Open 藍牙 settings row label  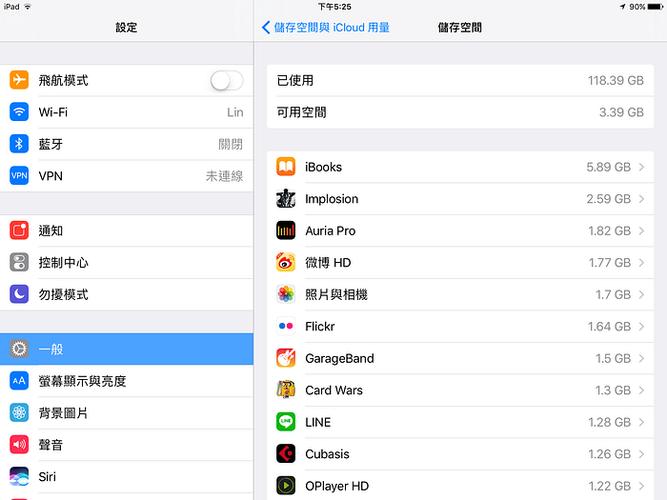pyautogui.click(x=51, y=144)
